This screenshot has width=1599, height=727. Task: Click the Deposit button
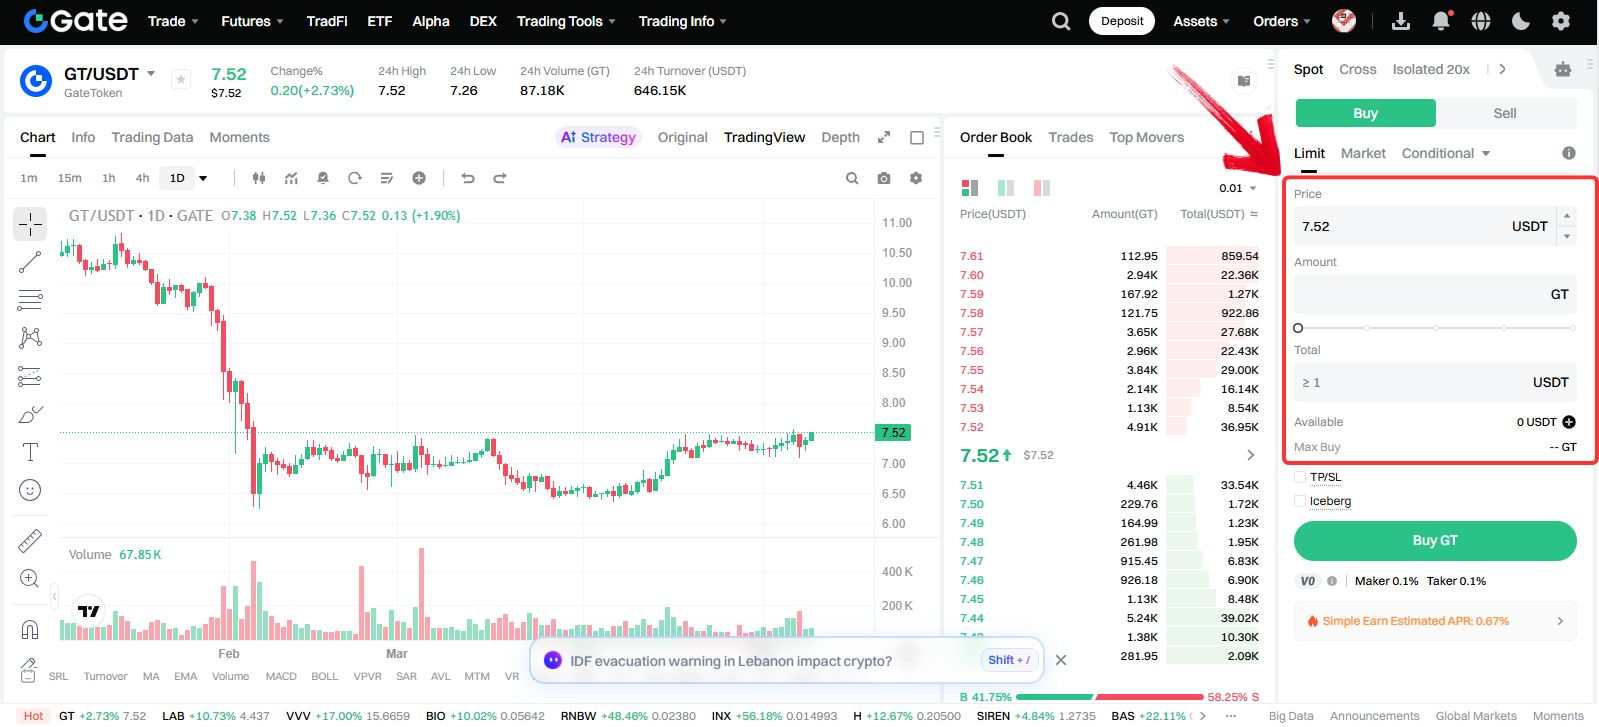pos(1122,21)
